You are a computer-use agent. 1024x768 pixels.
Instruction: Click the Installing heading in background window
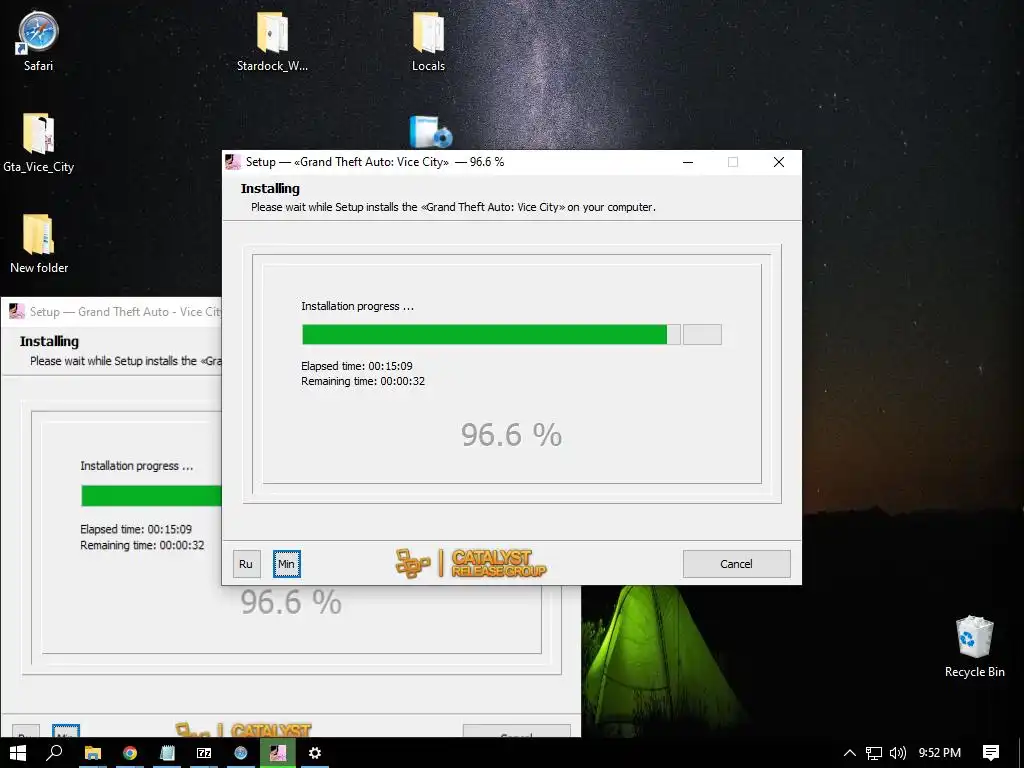pyautogui.click(x=49, y=342)
